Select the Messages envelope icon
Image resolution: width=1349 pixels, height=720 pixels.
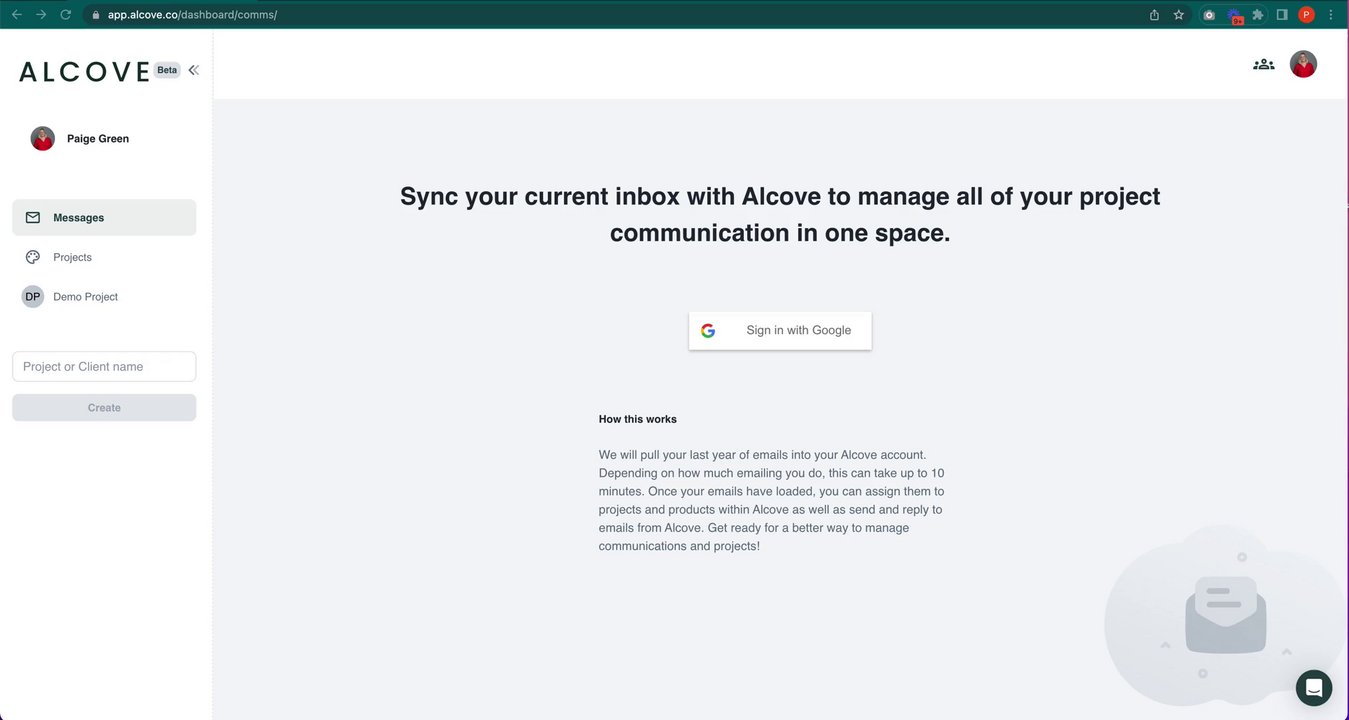click(33, 217)
